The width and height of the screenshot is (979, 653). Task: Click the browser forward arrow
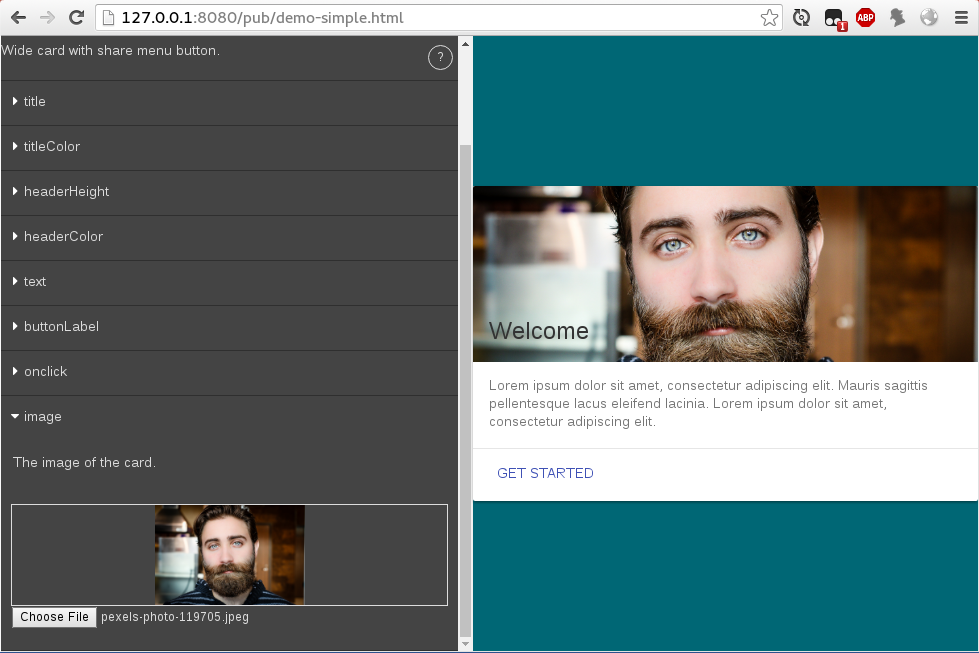(x=47, y=17)
